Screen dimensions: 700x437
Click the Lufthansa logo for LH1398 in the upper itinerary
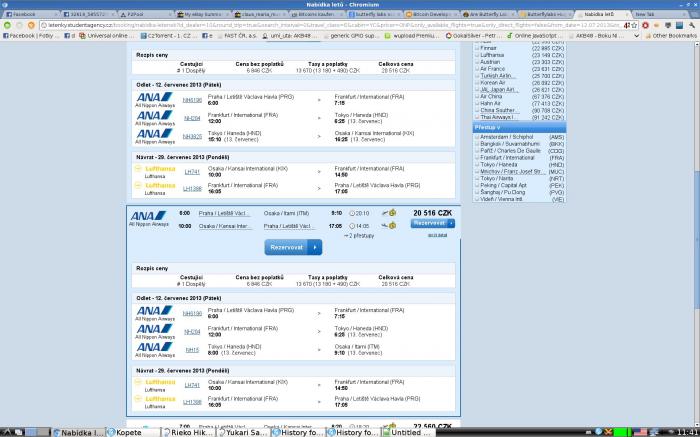point(155,188)
